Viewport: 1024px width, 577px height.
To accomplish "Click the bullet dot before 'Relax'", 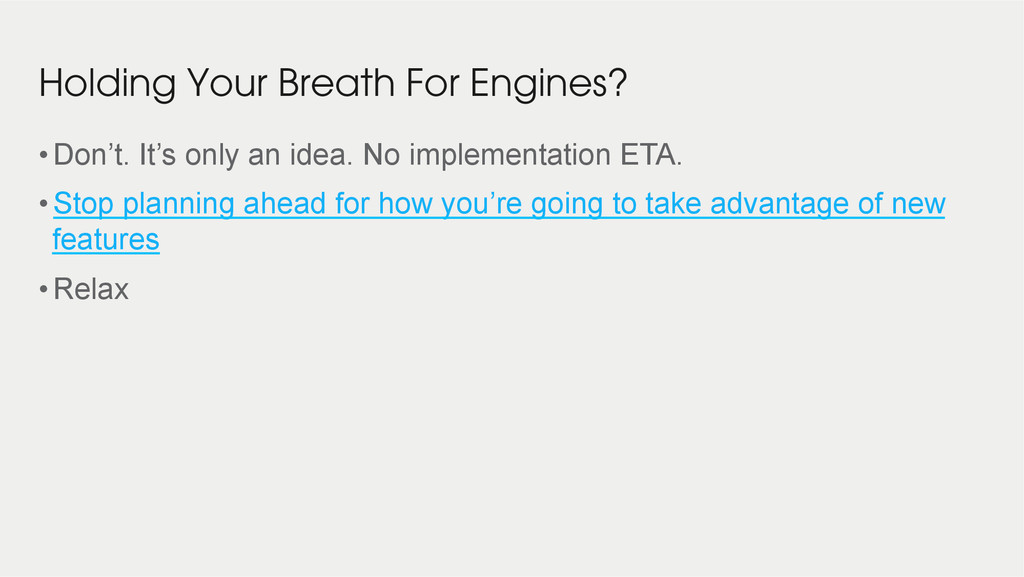I will [44, 289].
